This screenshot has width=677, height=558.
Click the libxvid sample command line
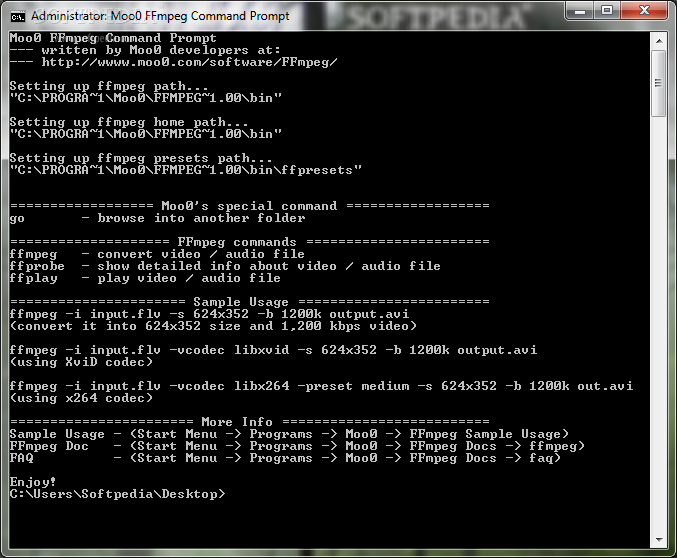pos(273,350)
